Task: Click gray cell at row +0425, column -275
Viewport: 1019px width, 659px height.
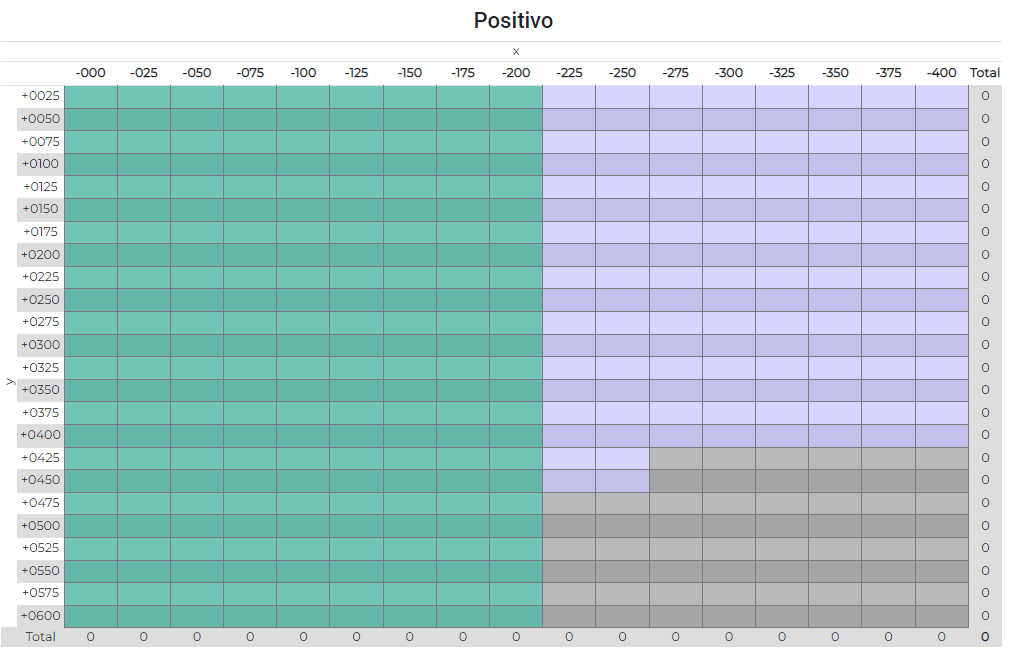Action: 675,458
